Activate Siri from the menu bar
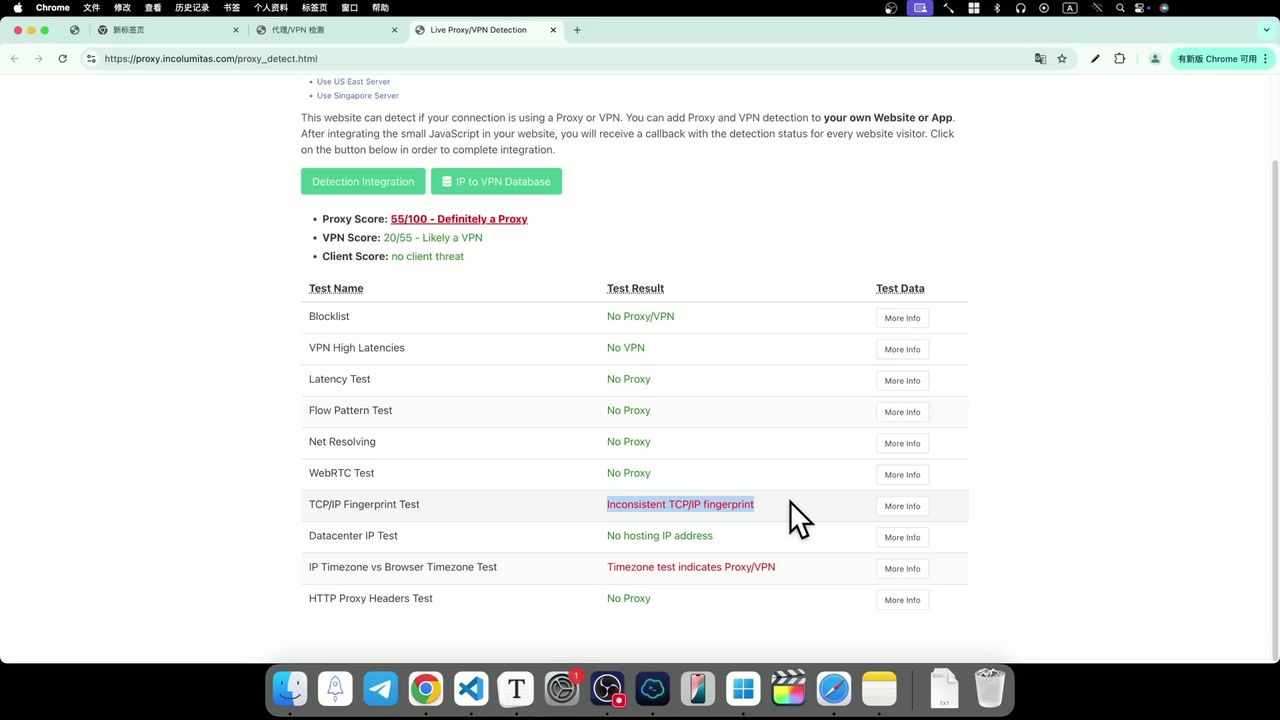Image resolution: width=1280 pixels, height=720 pixels. coord(1163,8)
